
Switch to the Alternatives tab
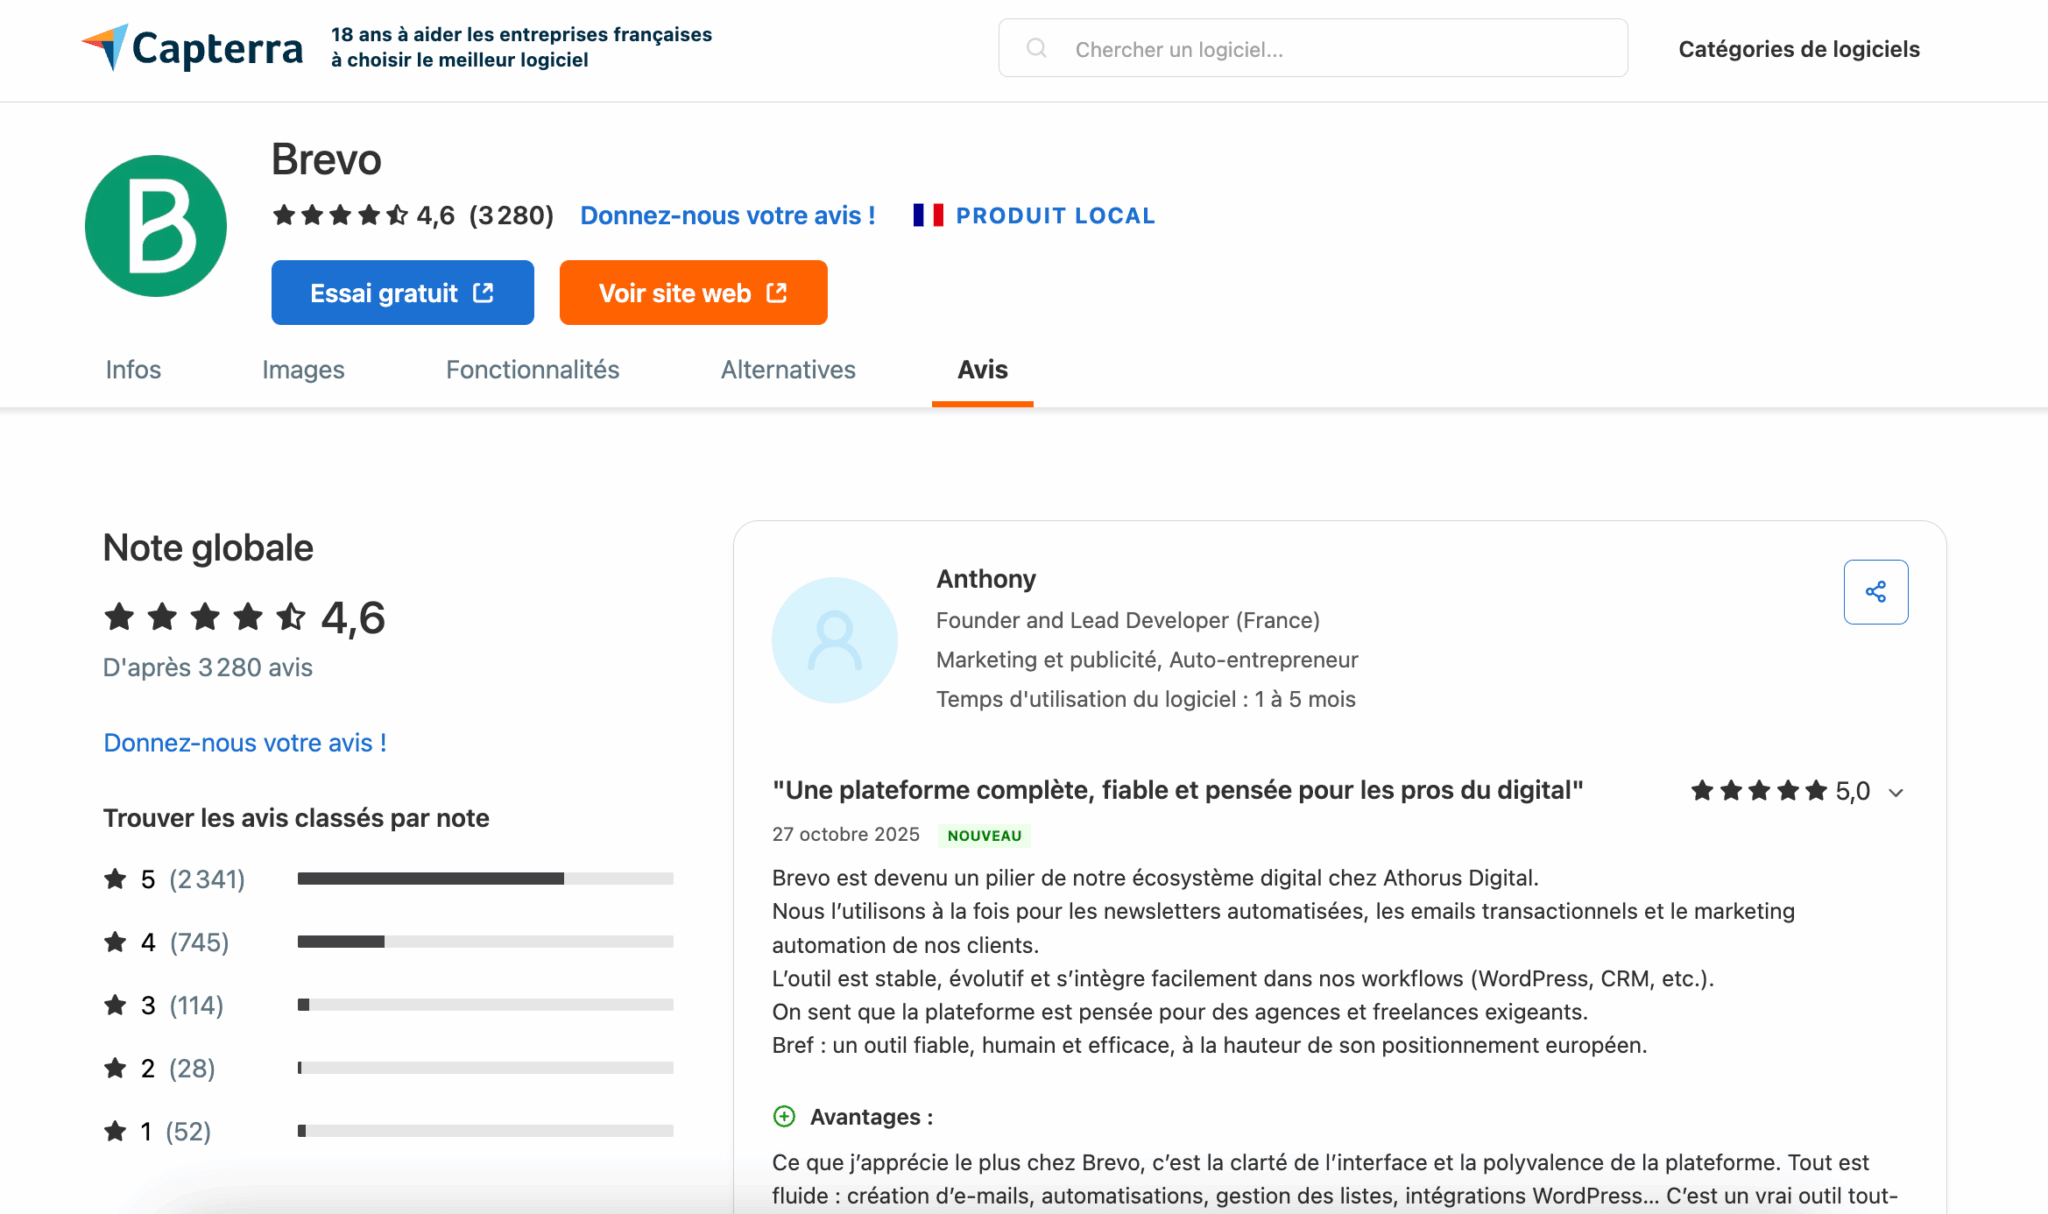point(788,369)
